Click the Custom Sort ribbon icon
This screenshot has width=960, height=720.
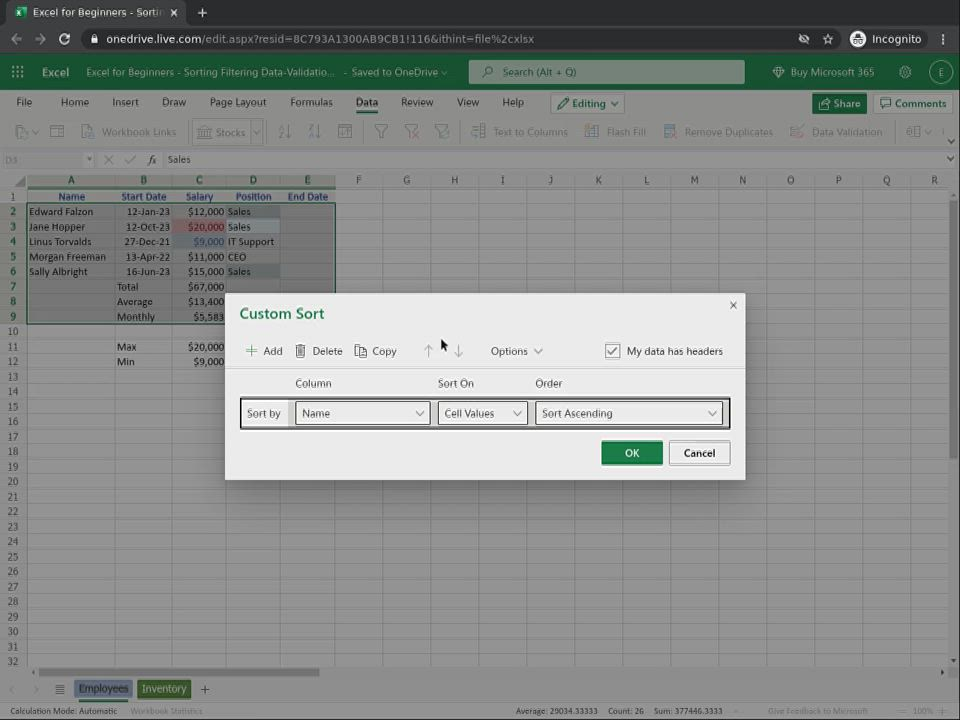click(x=345, y=132)
